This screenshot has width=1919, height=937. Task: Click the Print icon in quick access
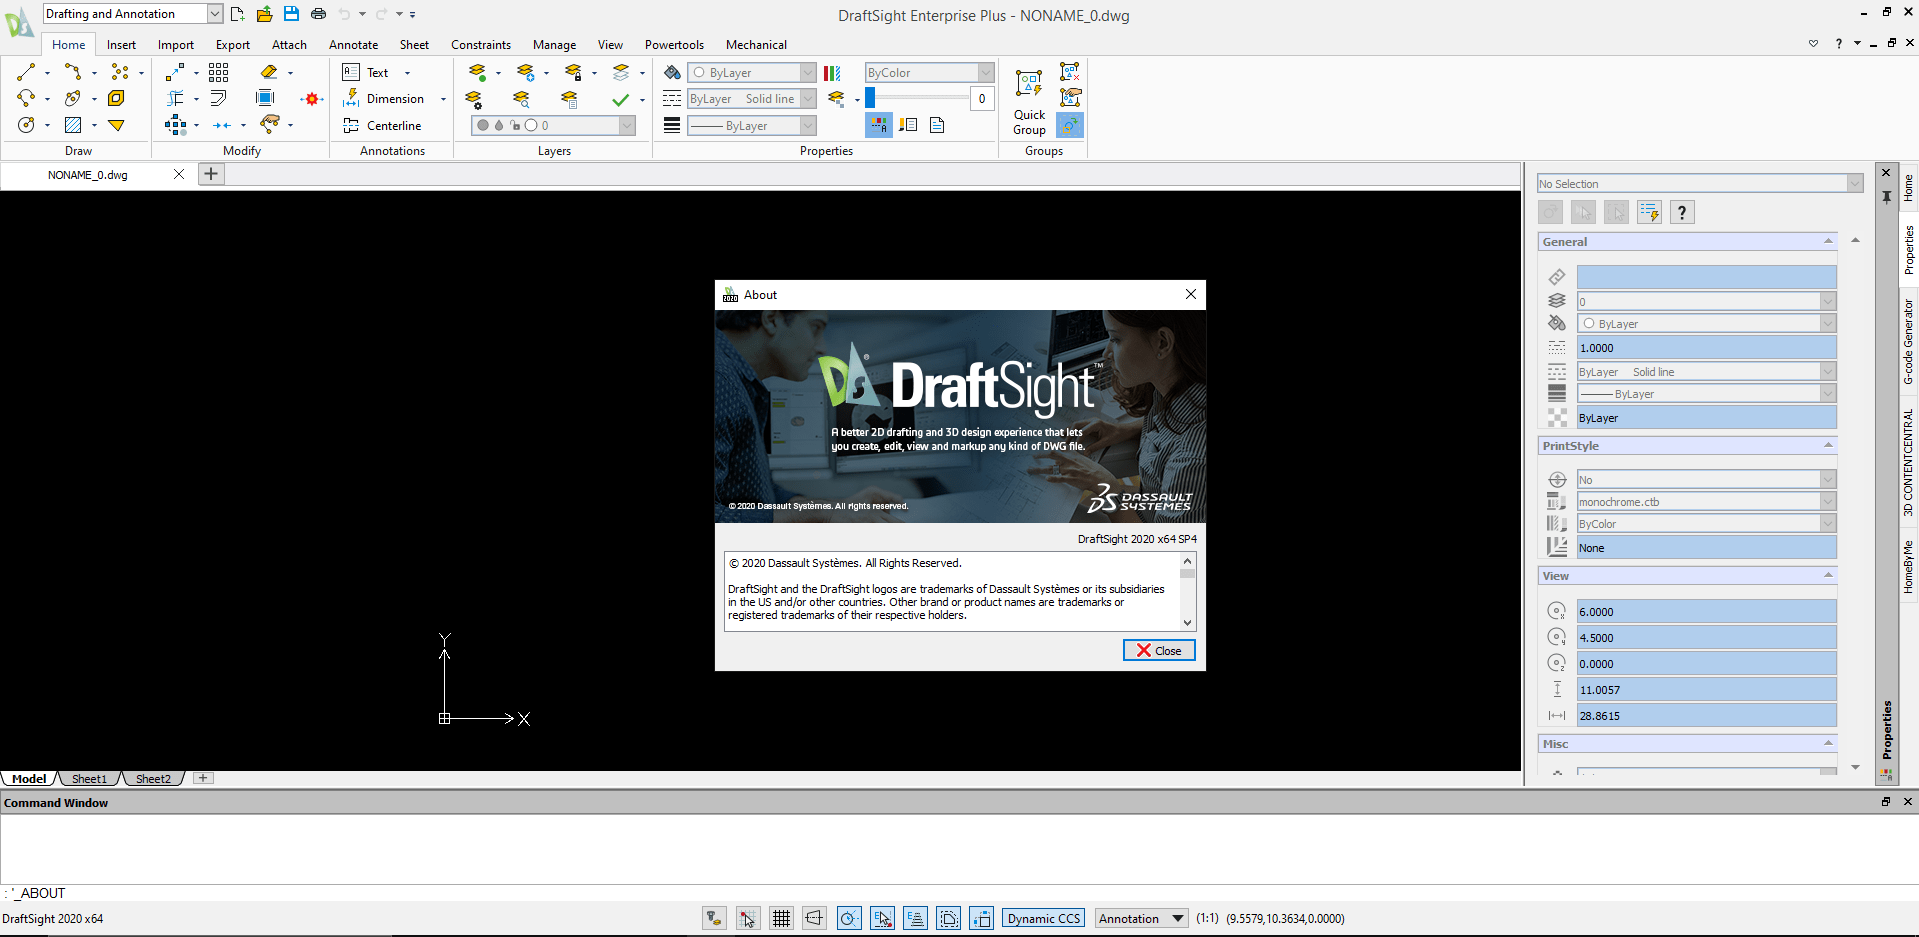coord(318,14)
